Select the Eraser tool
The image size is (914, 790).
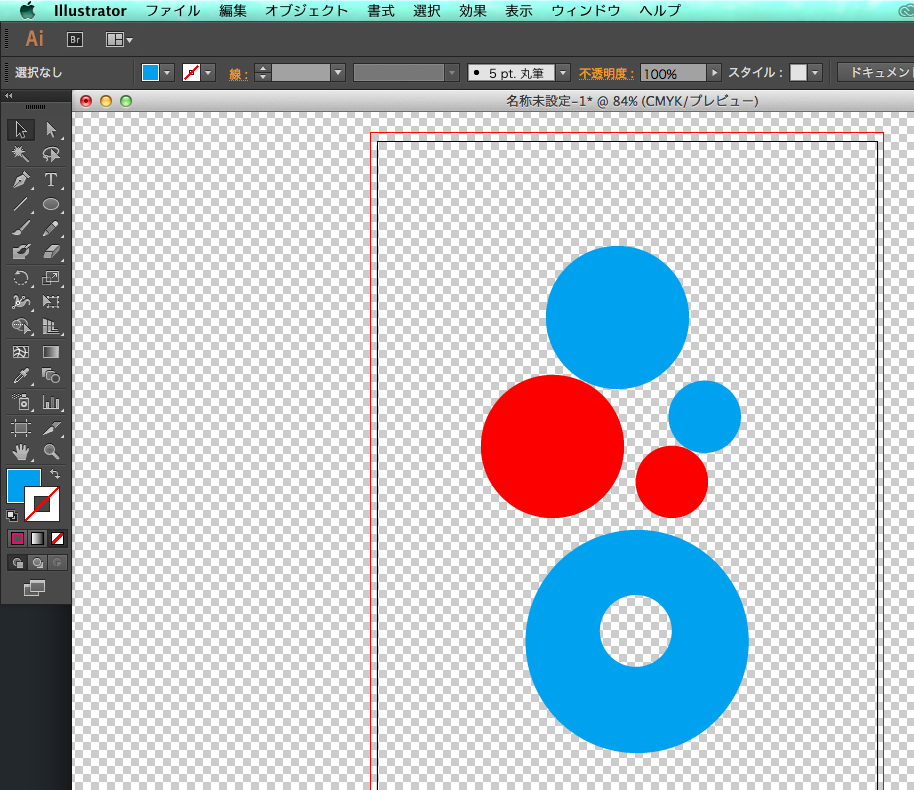click(51, 253)
